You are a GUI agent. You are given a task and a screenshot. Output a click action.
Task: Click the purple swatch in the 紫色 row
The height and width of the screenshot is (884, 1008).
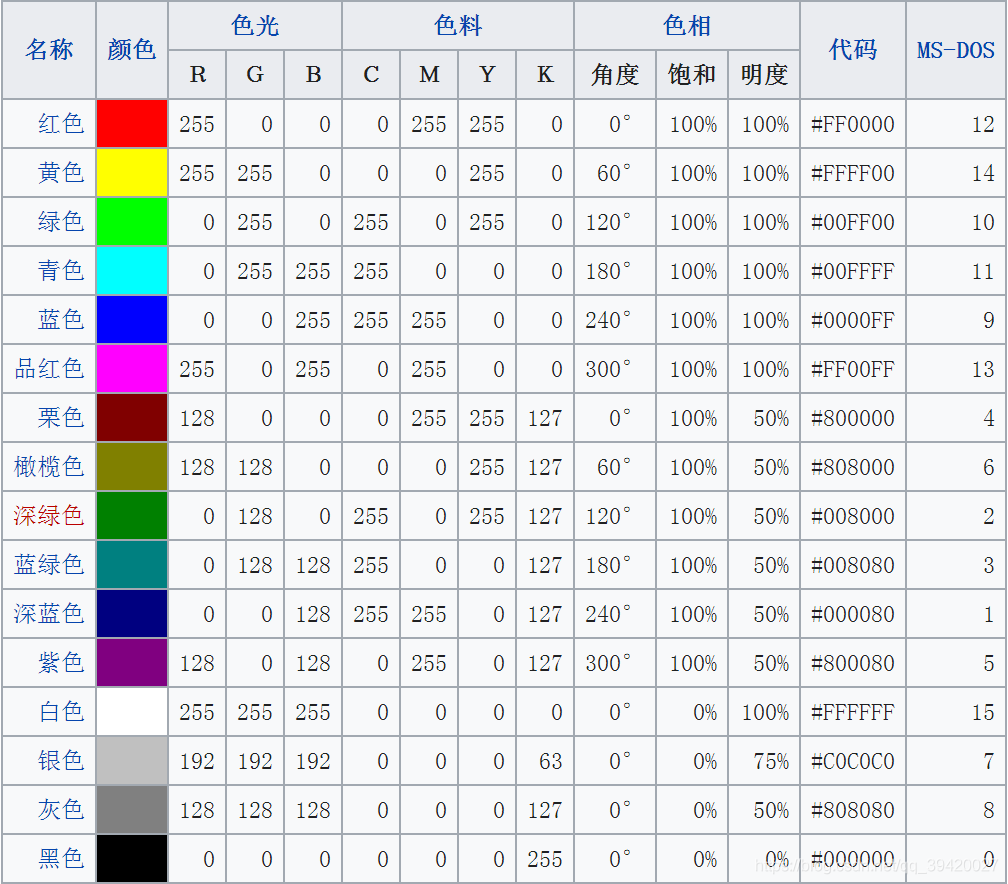point(131,663)
